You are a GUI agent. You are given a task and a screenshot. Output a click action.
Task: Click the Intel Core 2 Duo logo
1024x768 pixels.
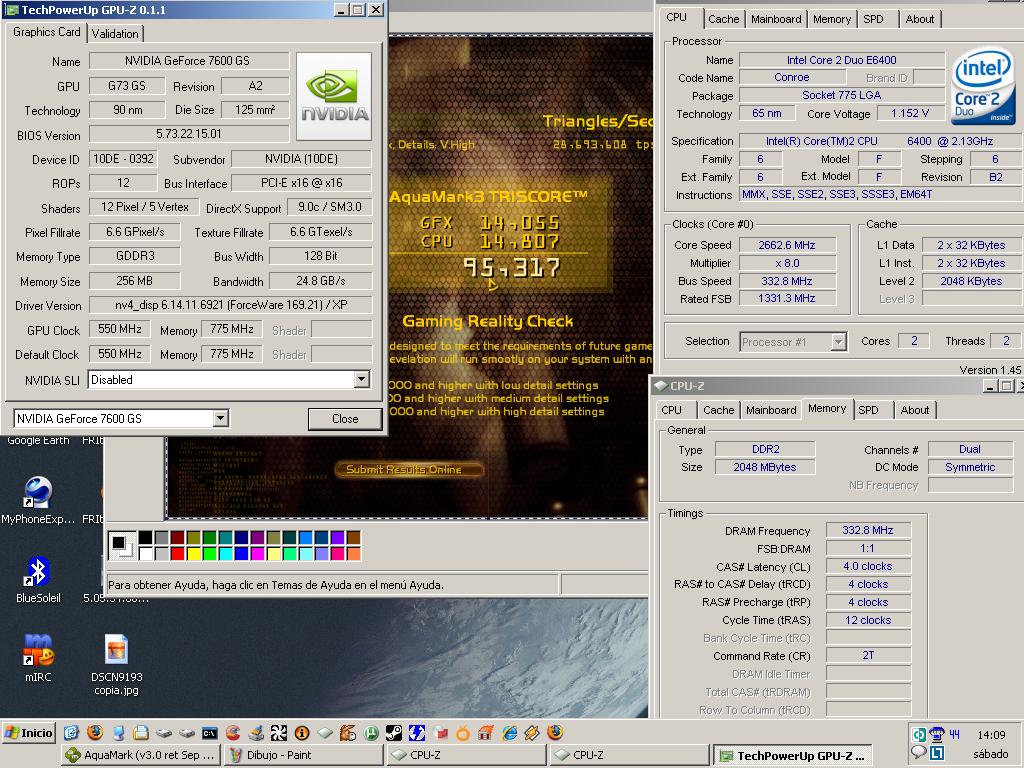pyautogui.click(x=983, y=85)
